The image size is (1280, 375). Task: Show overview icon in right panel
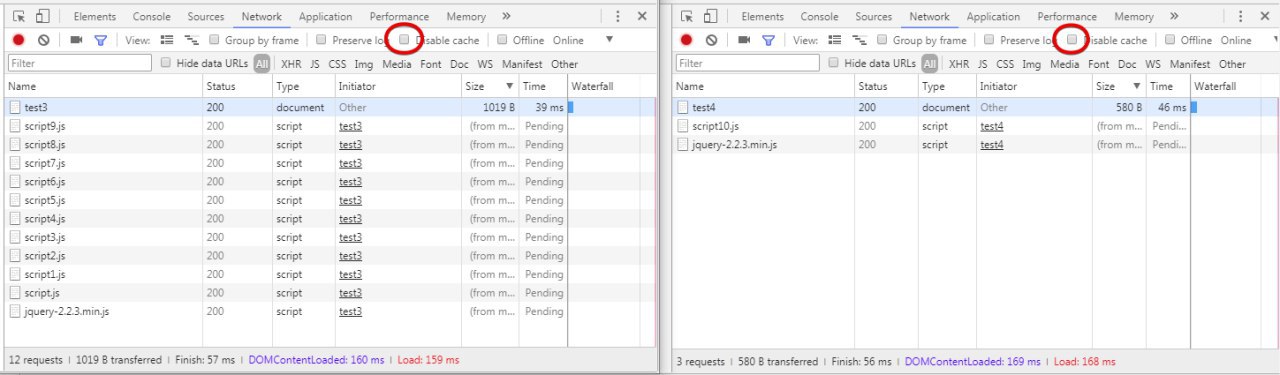(859, 40)
